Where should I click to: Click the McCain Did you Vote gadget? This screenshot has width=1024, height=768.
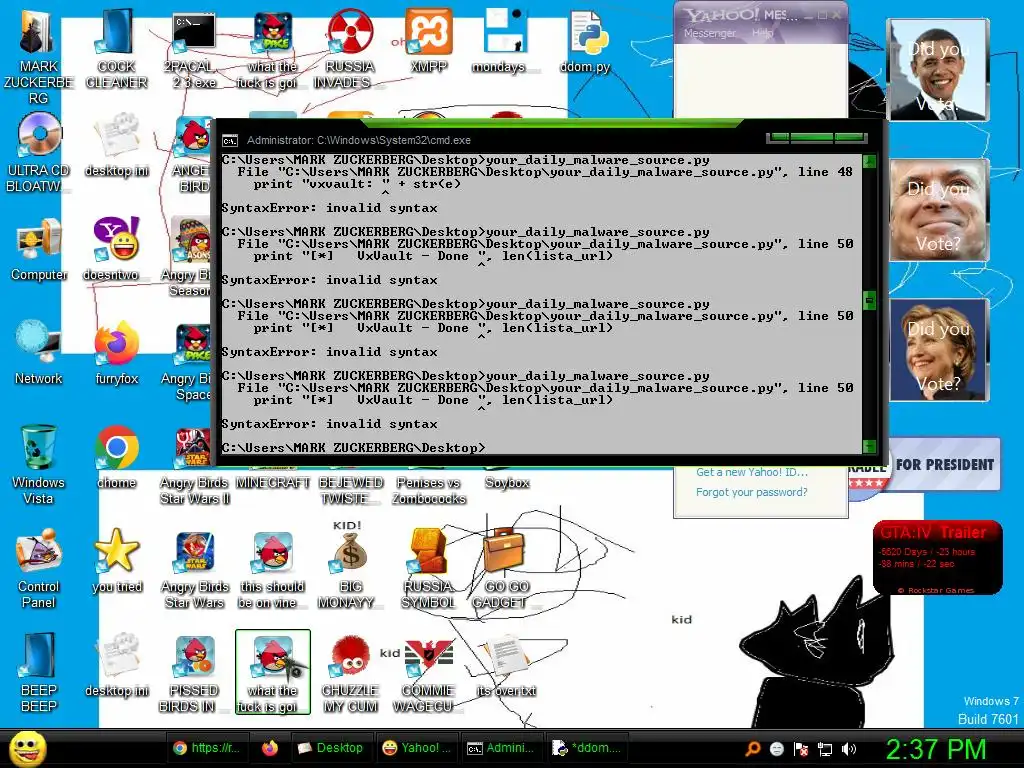click(x=938, y=210)
